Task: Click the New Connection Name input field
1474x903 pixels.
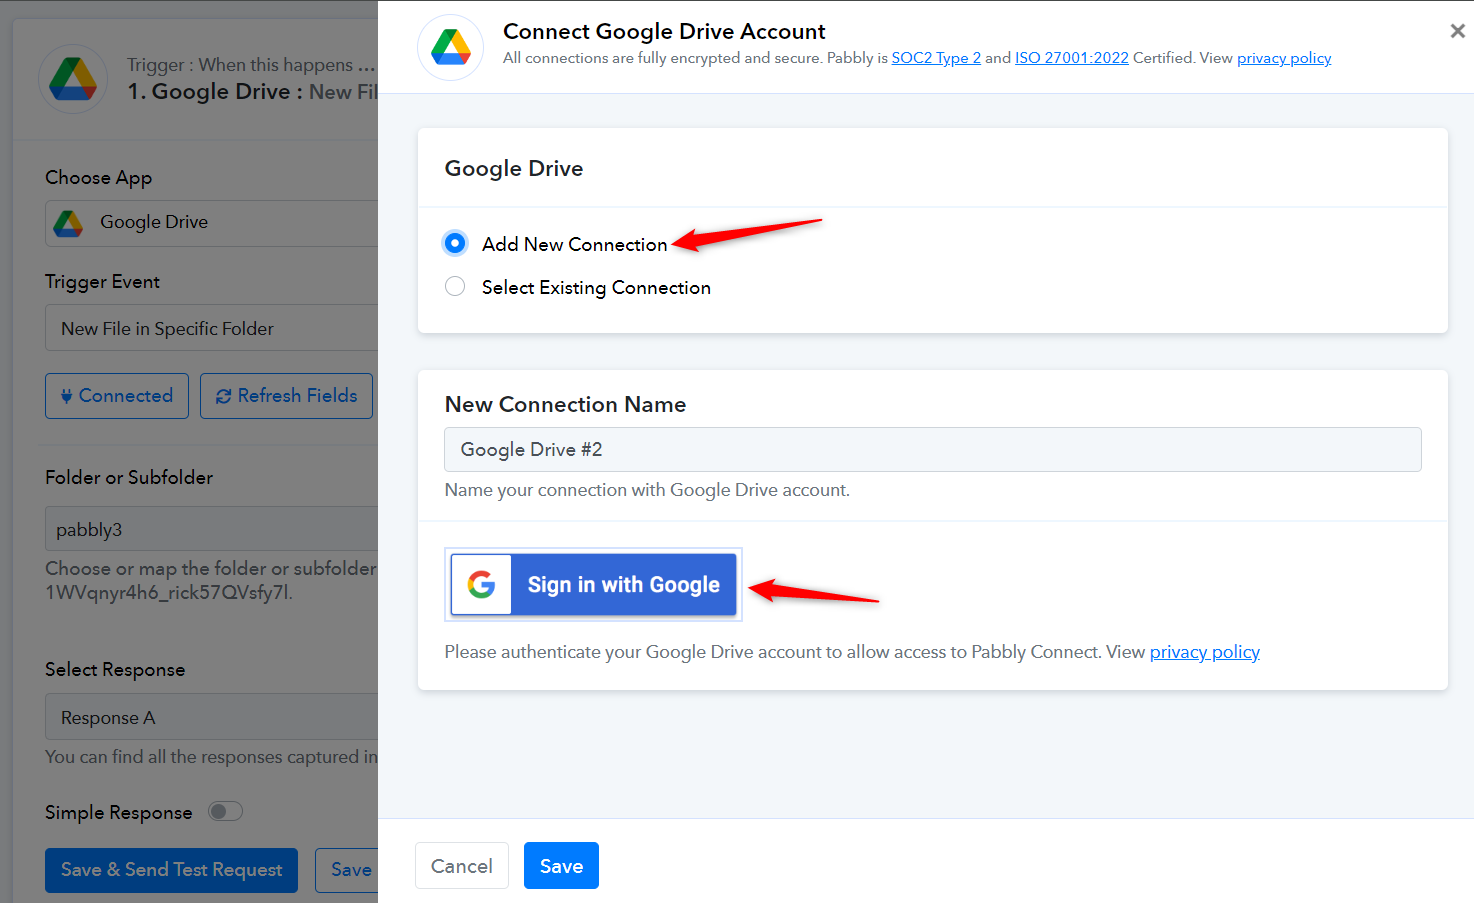Action: point(933,450)
